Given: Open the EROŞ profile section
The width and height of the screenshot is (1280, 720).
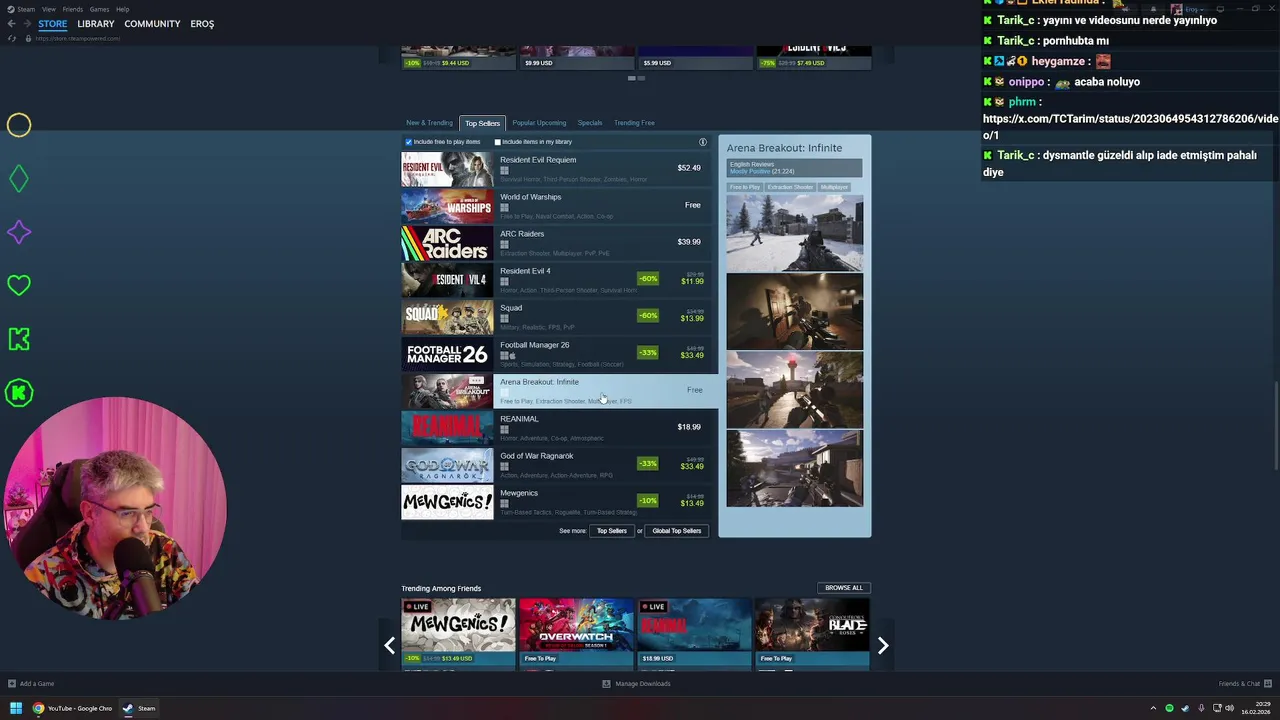Looking at the screenshot, I should [x=202, y=24].
